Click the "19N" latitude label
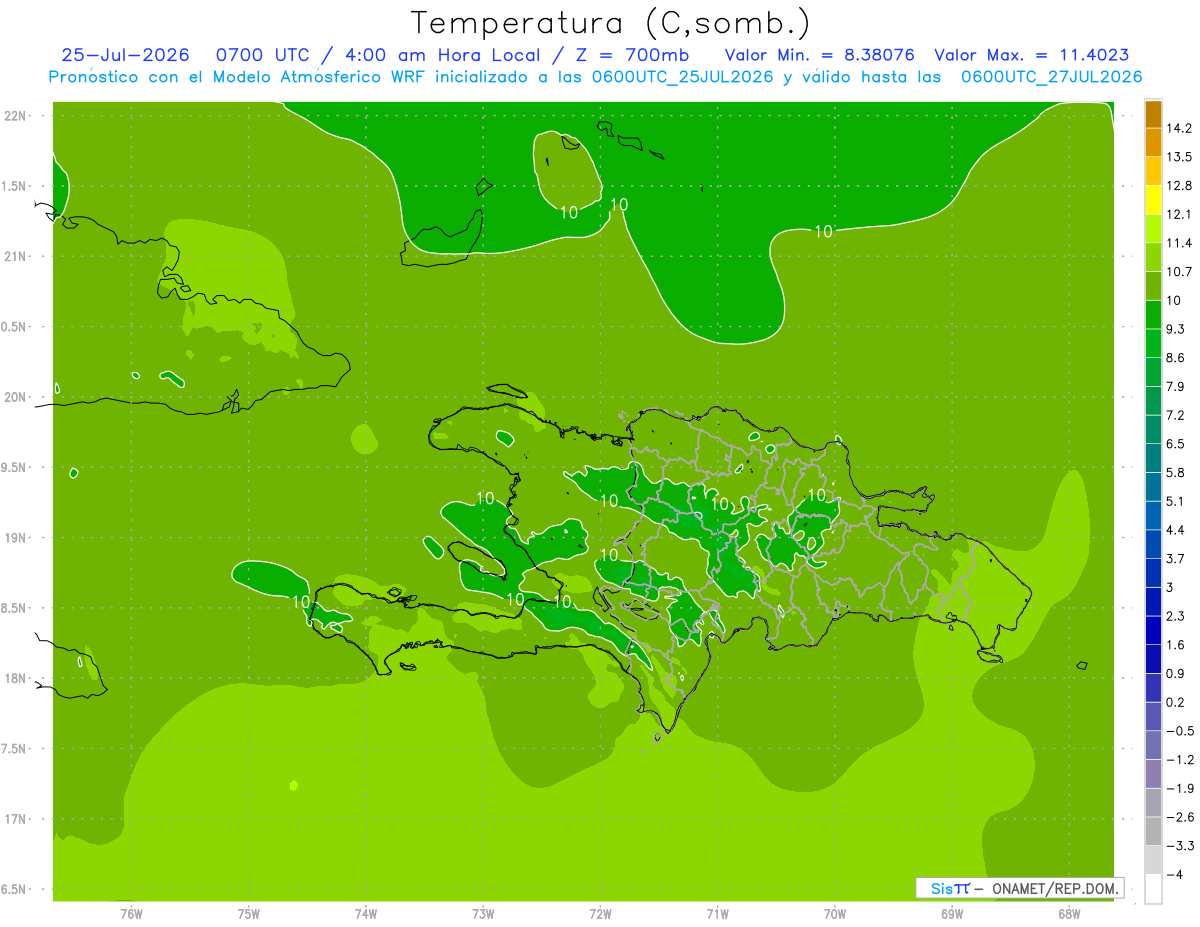1200x927 pixels. tap(17, 538)
